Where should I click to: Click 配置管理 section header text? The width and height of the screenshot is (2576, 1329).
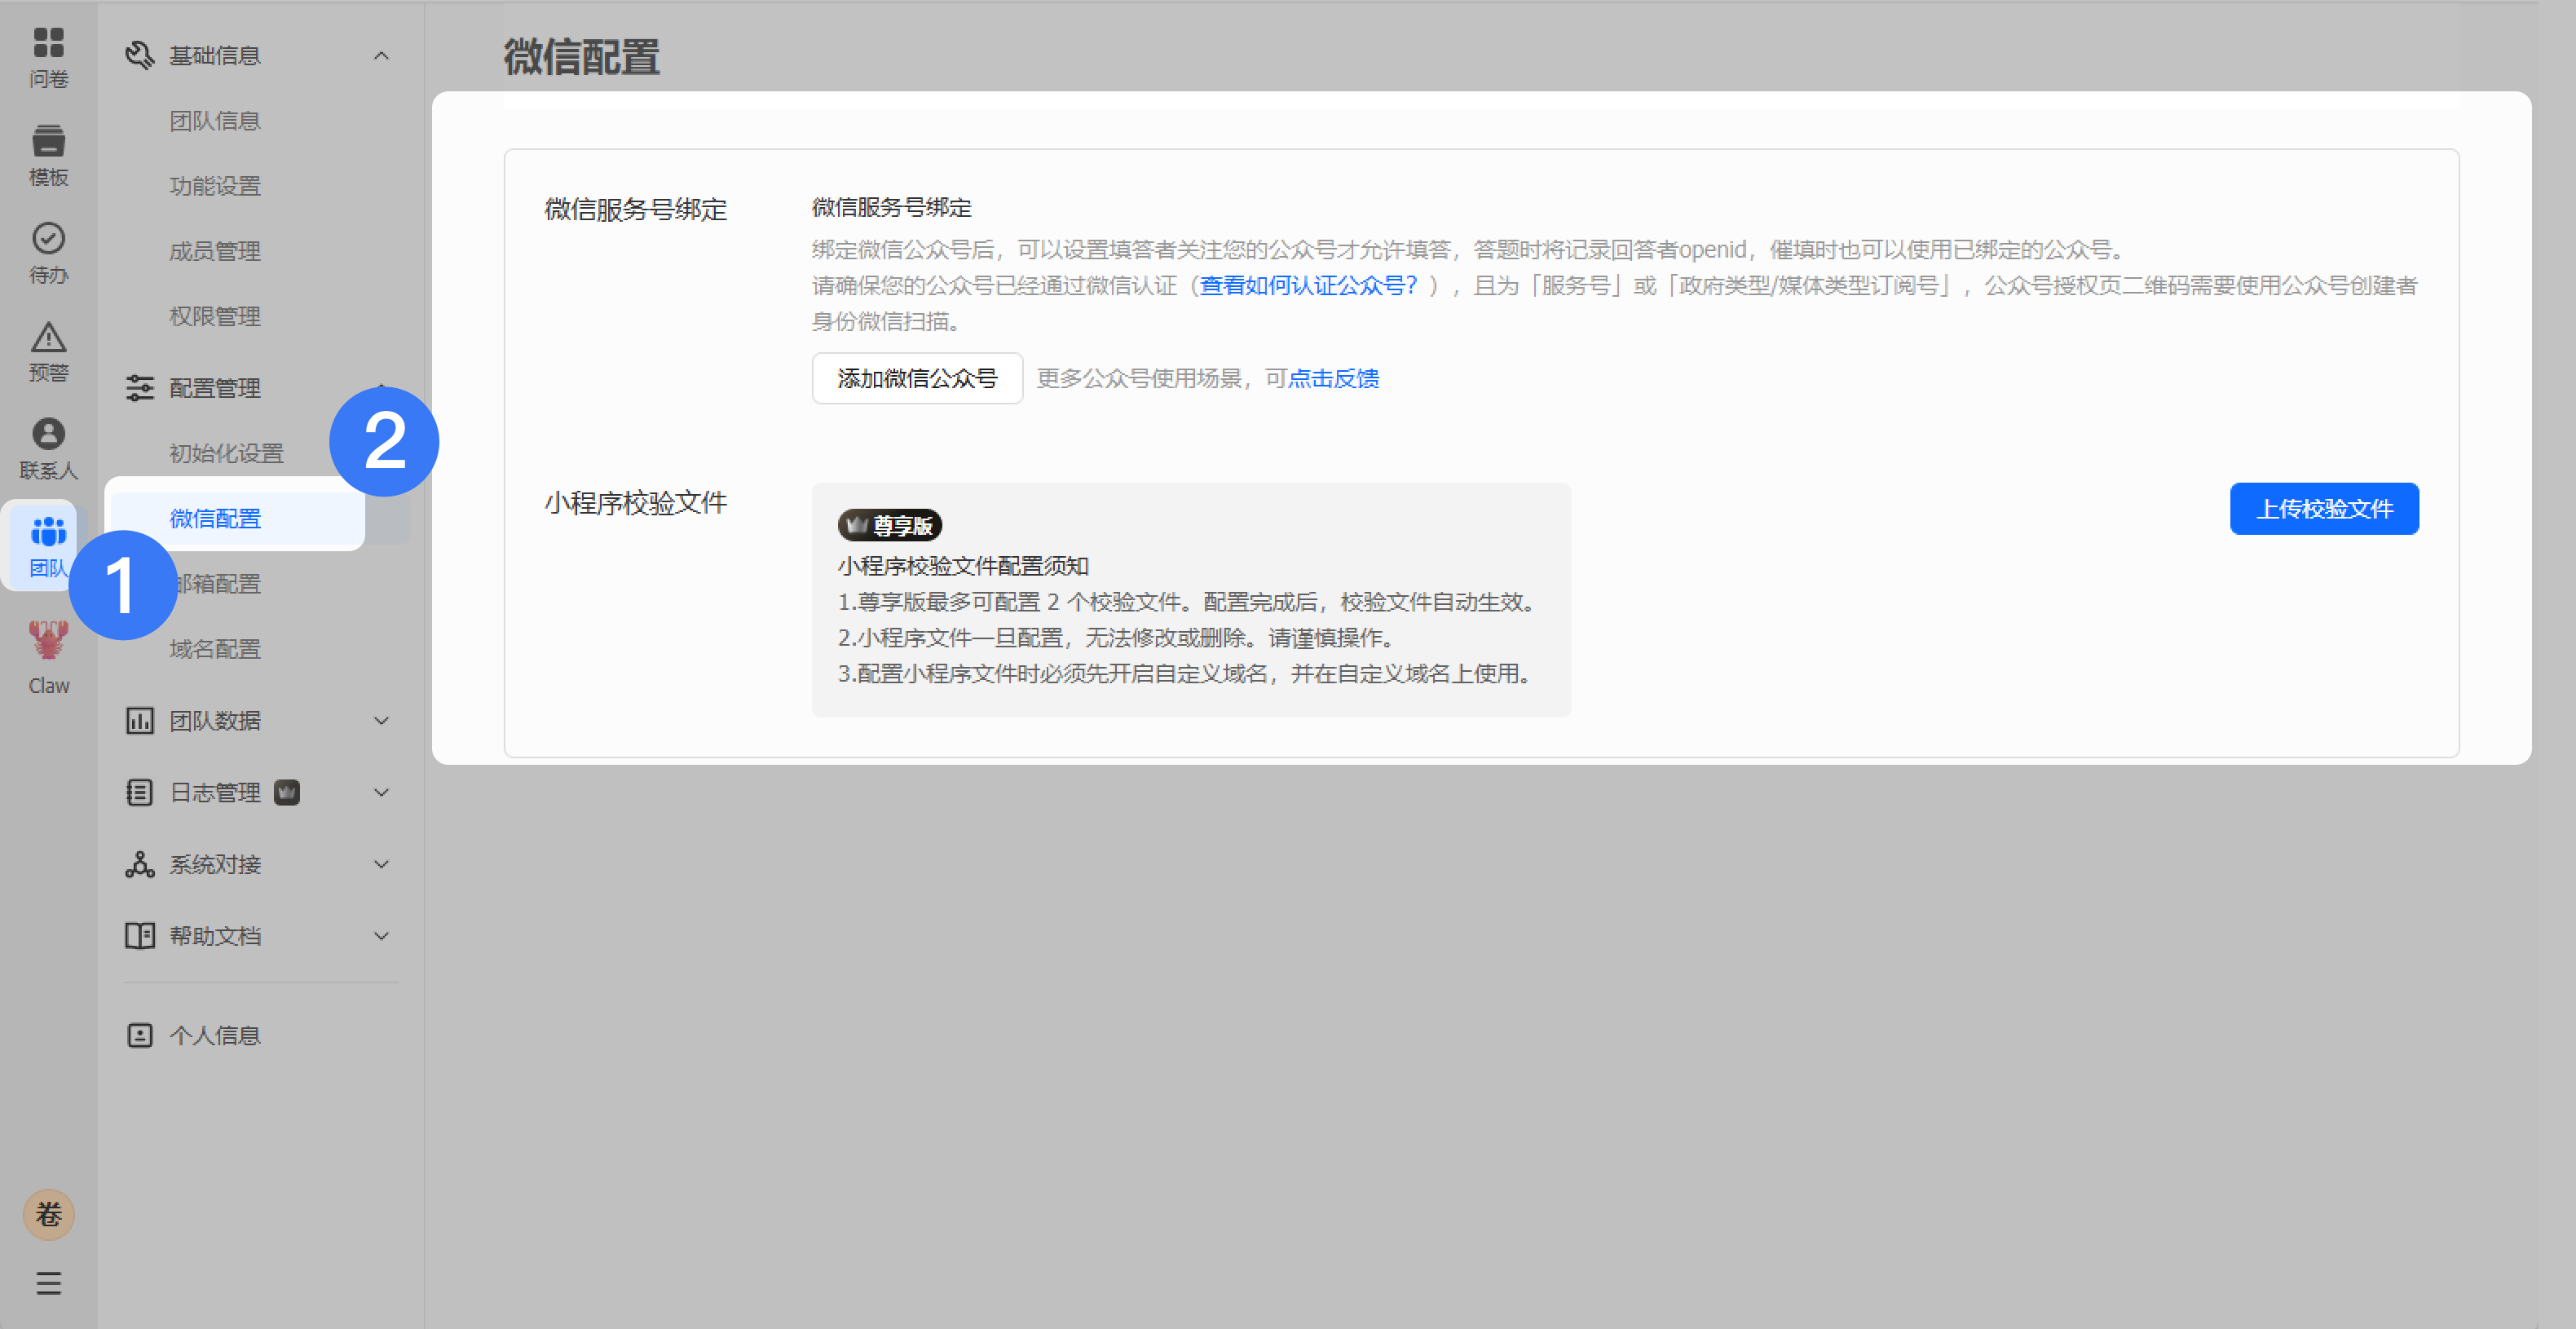(214, 388)
